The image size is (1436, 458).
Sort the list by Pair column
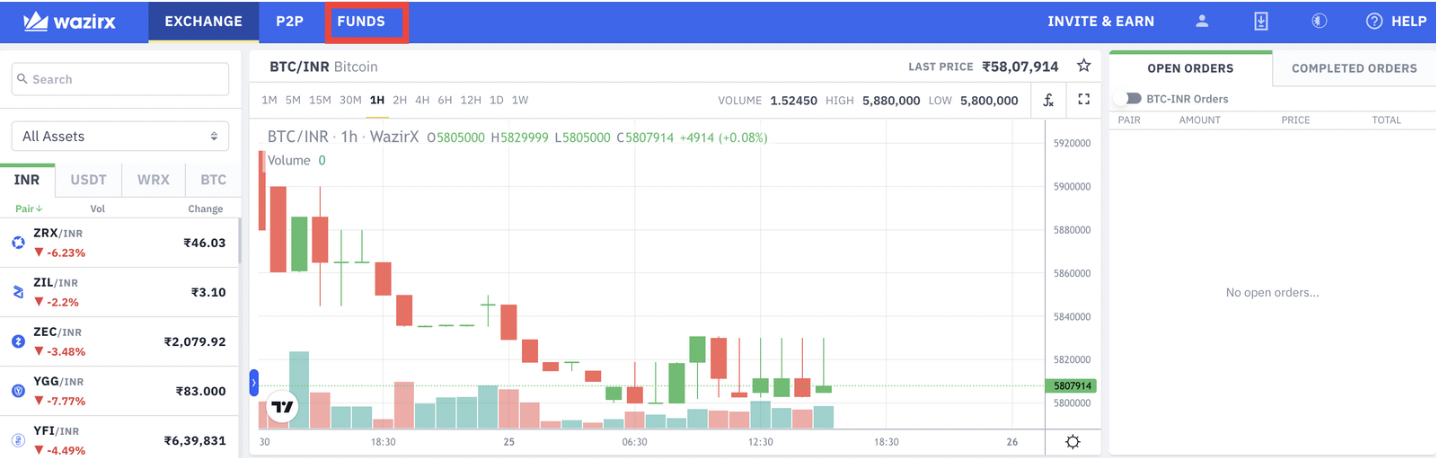pyautogui.click(x=29, y=209)
